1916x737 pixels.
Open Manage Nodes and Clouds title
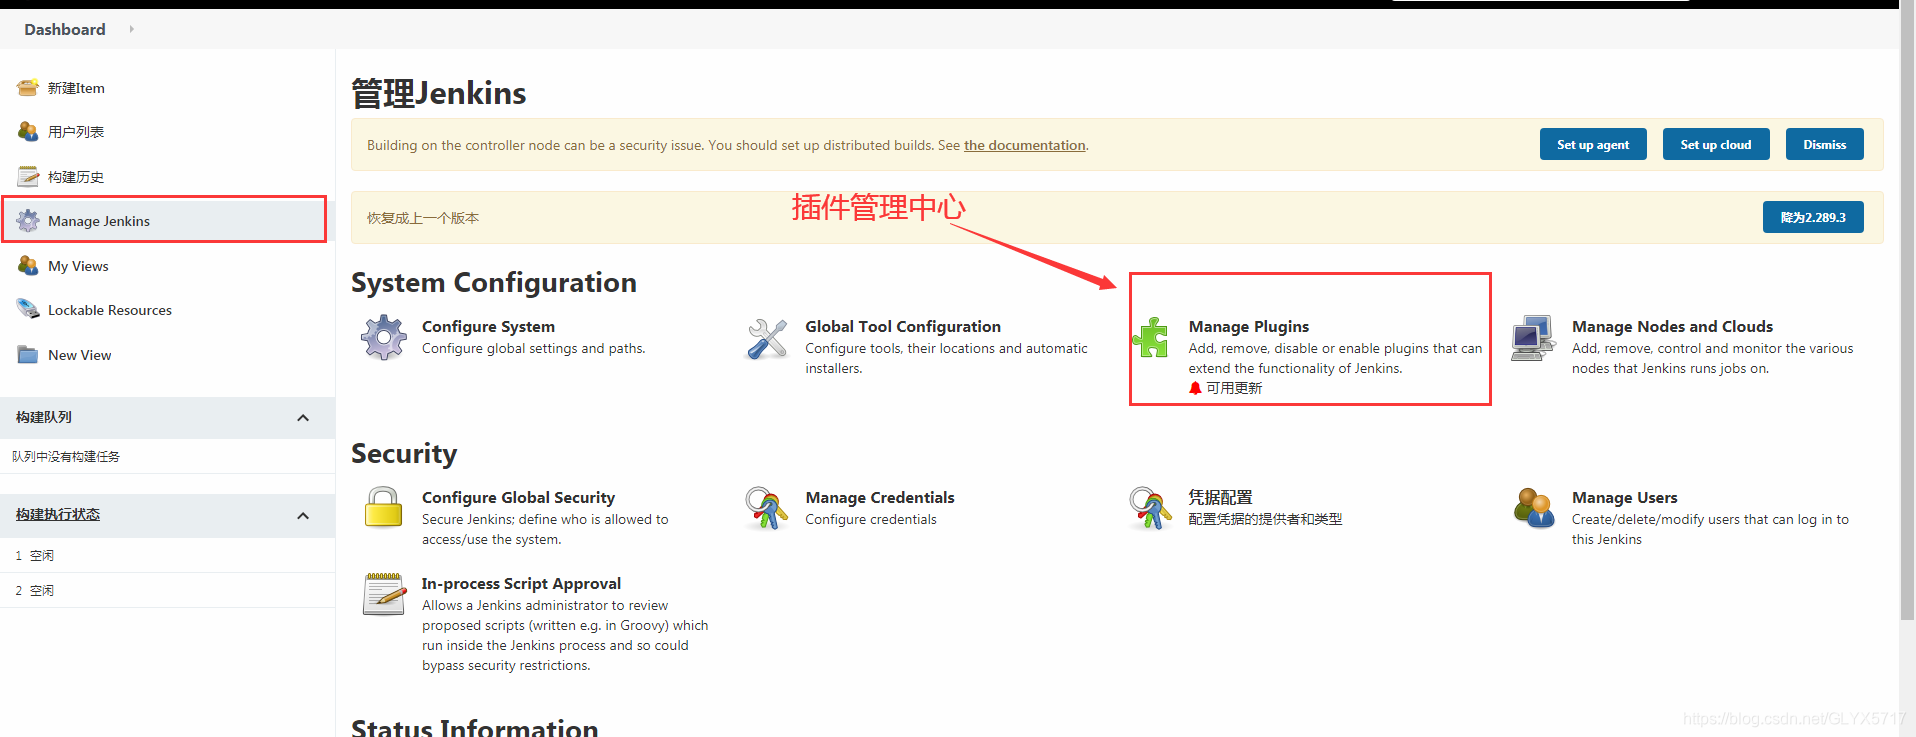pos(1672,327)
